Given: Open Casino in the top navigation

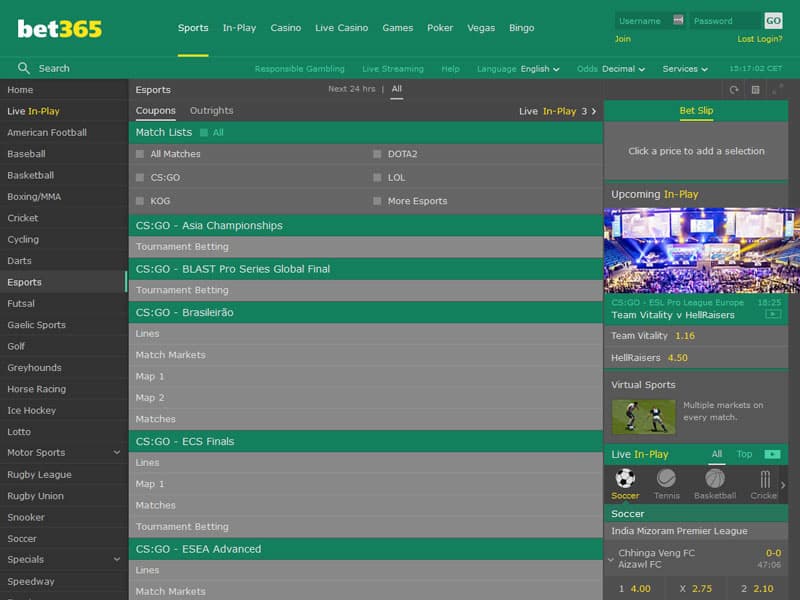Looking at the screenshot, I should point(285,28).
